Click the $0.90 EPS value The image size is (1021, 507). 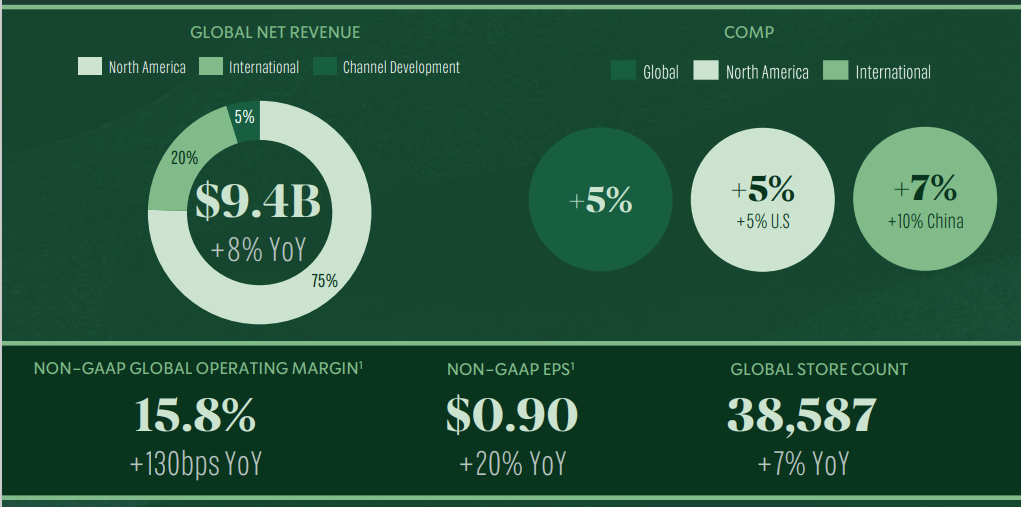pos(511,415)
